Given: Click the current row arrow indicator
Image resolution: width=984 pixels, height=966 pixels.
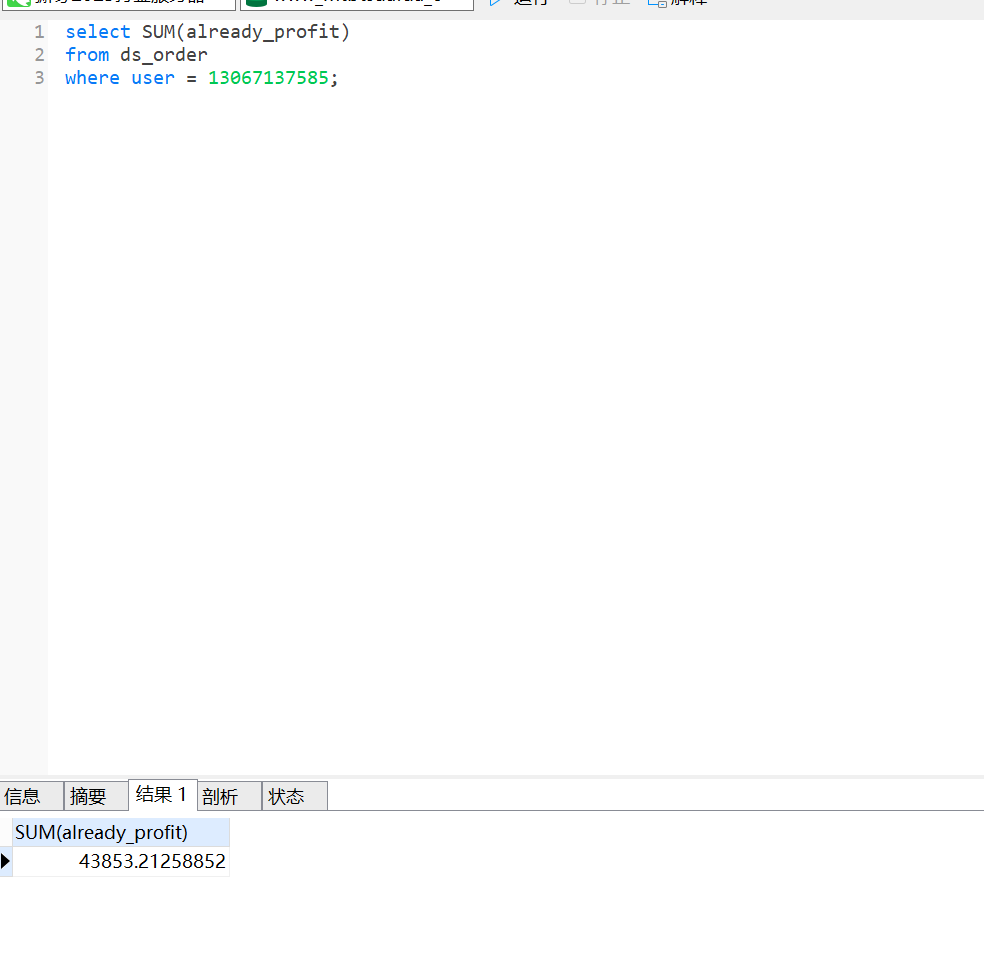Looking at the screenshot, I should (6, 861).
